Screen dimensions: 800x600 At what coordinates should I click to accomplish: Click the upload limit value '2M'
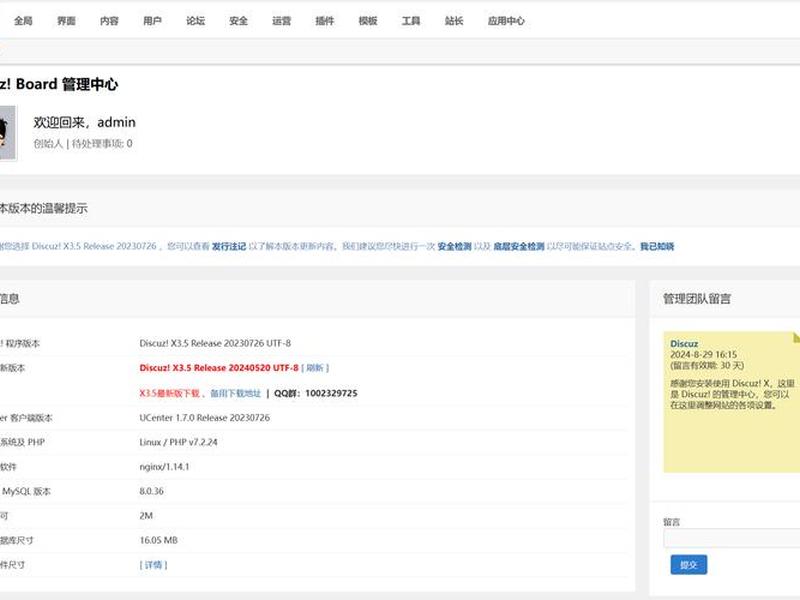point(146,516)
